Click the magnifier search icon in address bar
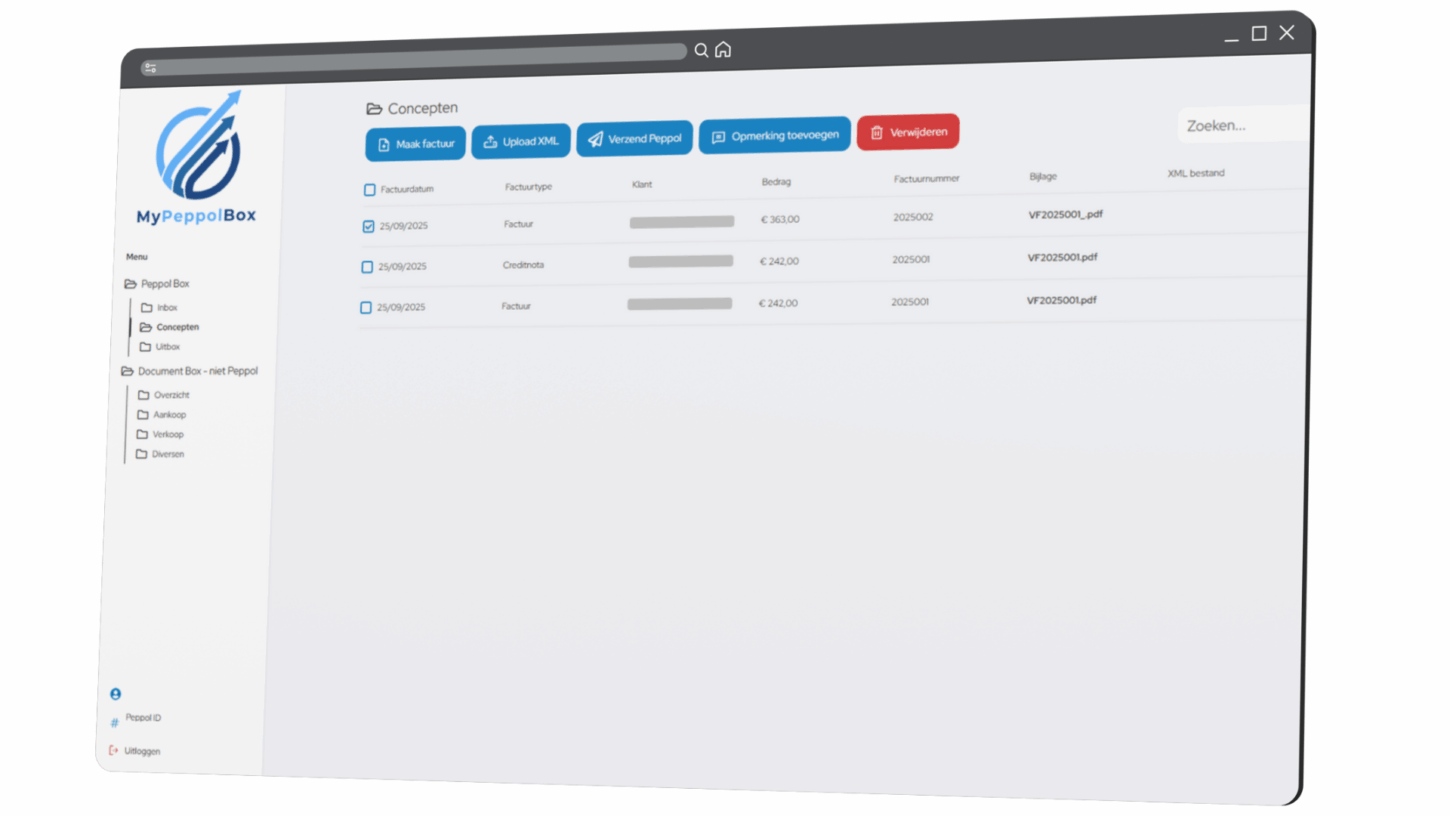 [x=701, y=50]
